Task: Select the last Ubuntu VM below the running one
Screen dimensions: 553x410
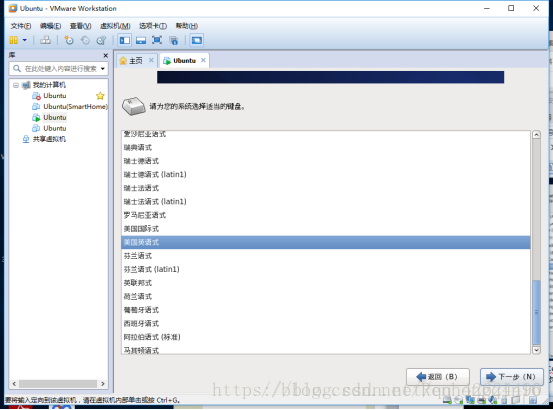Action: click(55, 128)
